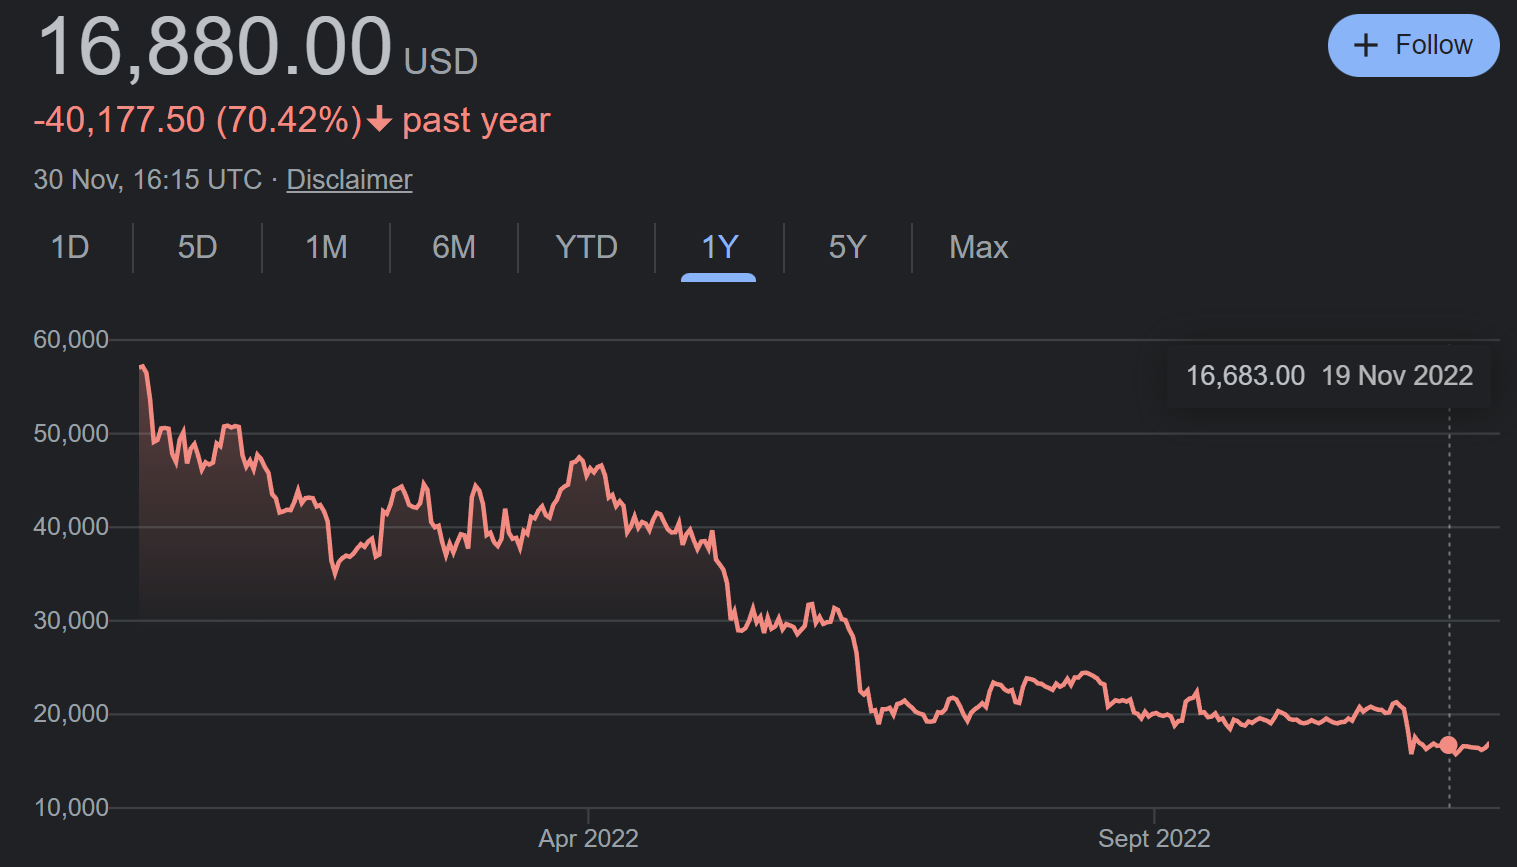Select the Max time range tab
1517x867 pixels.
[x=978, y=247]
